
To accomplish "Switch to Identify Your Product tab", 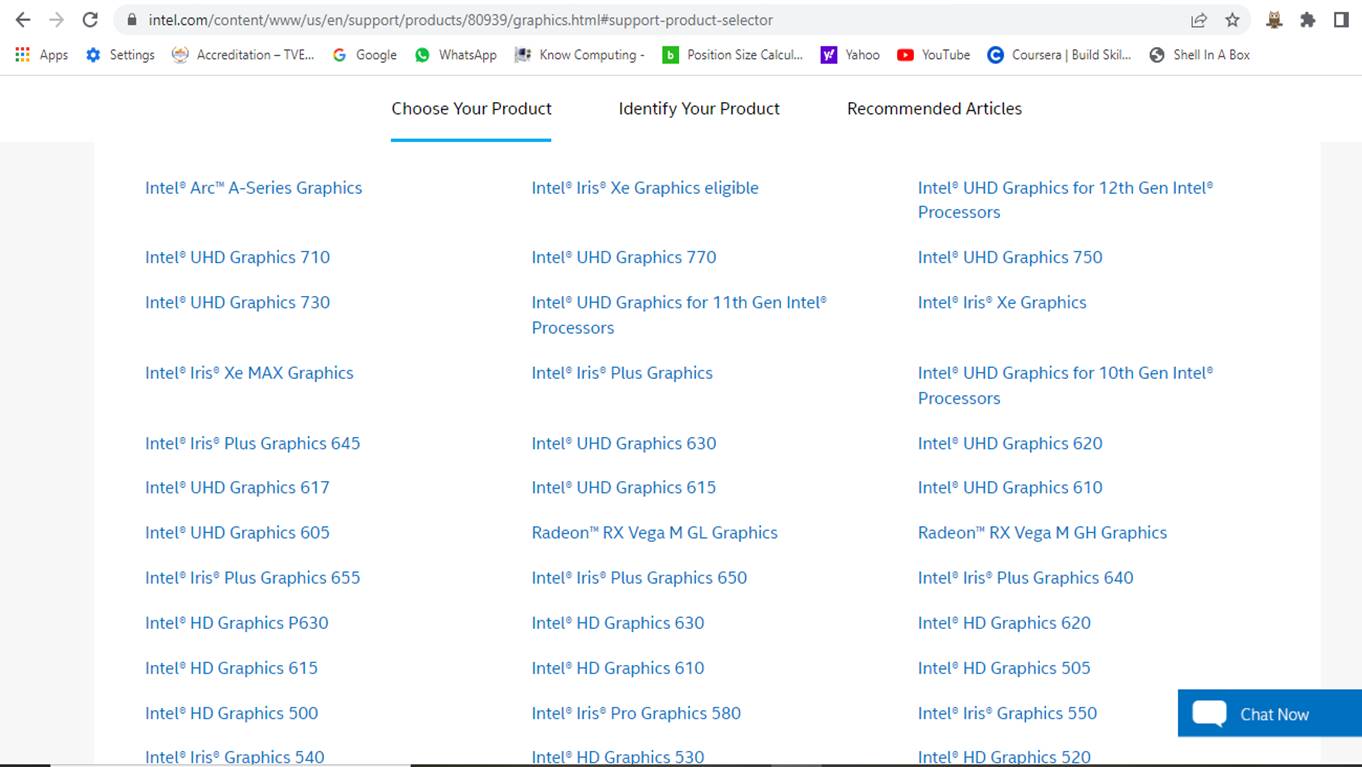I will 699,109.
